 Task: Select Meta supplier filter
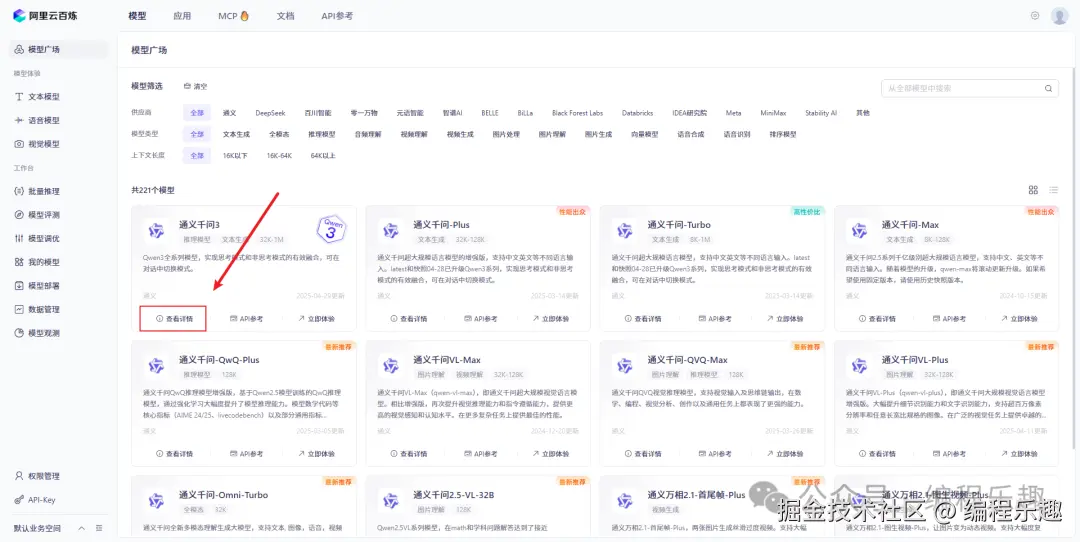pos(733,113)
